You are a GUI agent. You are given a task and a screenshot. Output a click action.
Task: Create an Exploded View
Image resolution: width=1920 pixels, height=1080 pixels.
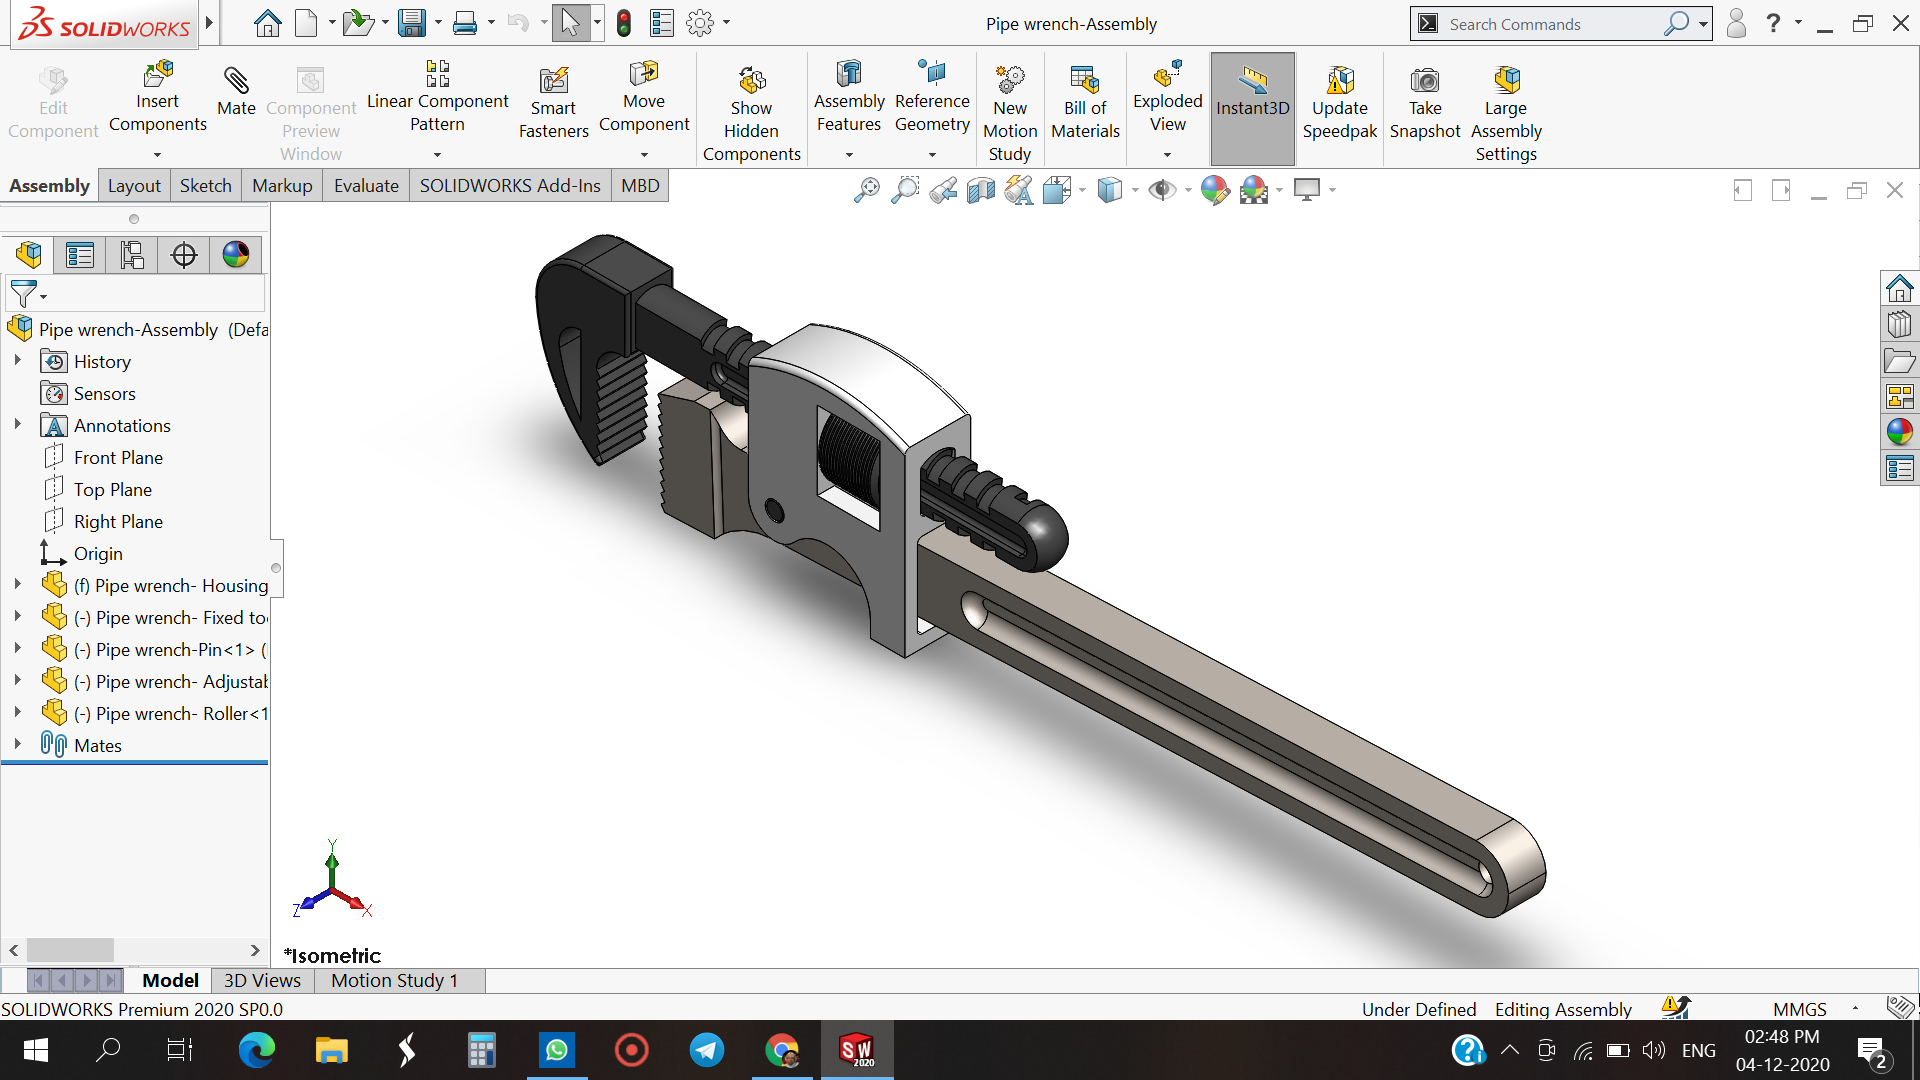pyautogui.click(x=1167, y=97)
